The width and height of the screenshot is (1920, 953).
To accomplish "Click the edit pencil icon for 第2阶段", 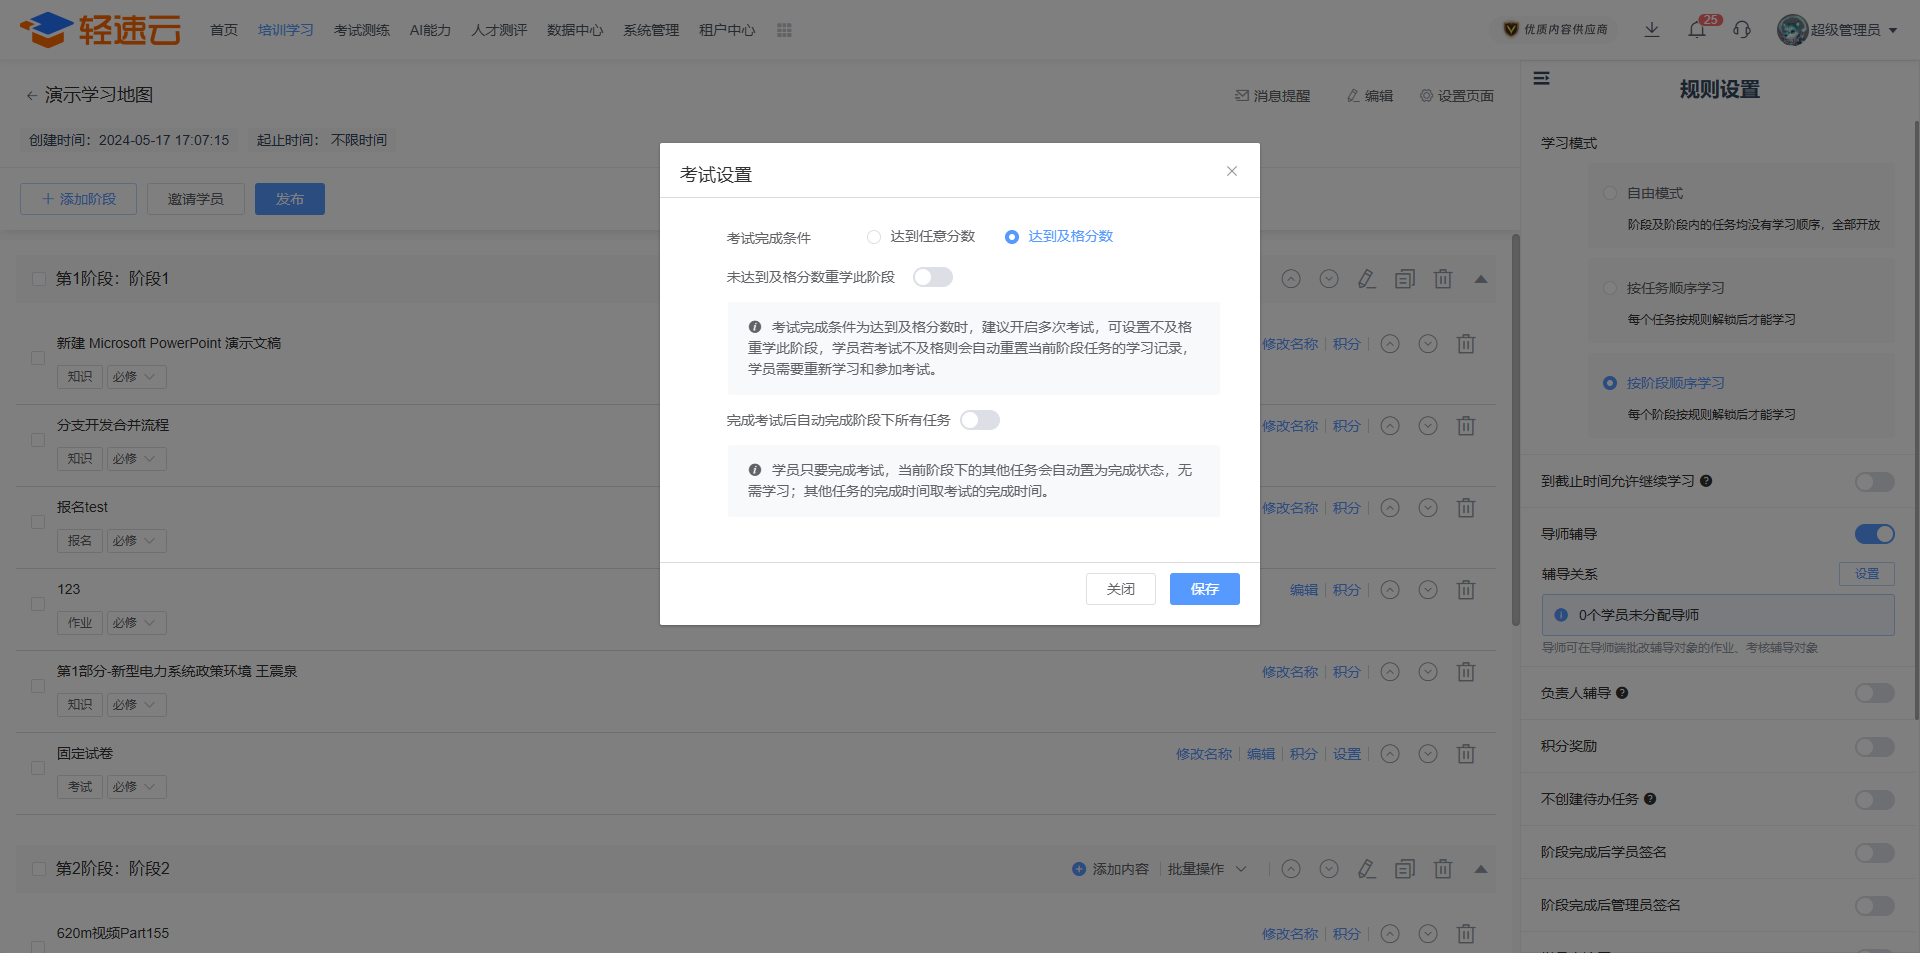I will pos(1366,869).
